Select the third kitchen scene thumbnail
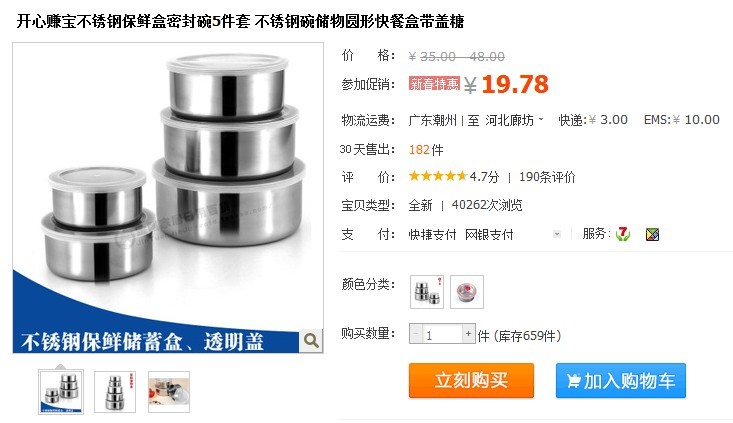 click(x=169, y=392)
